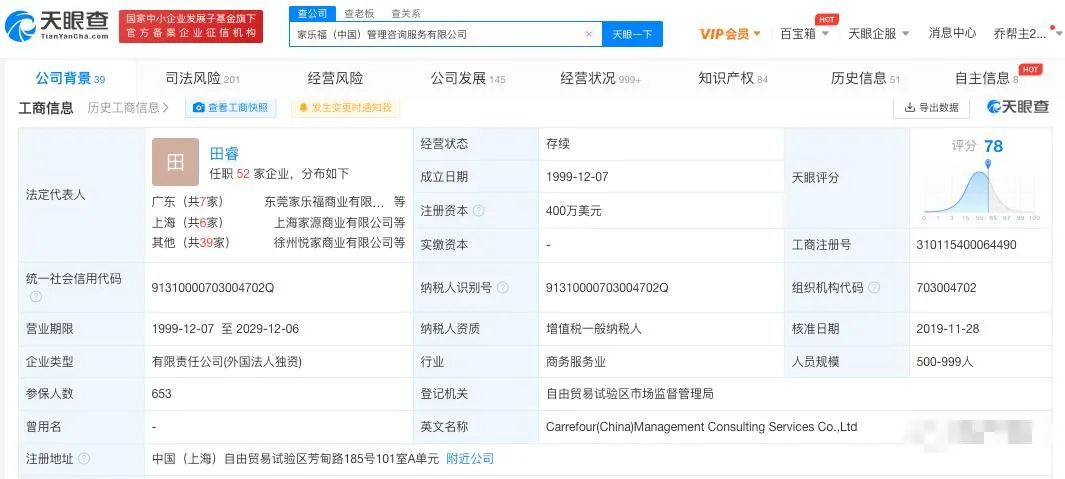The image size is (1065, 479).
Task: Open the 经营状况 tab
Action: pyautogui.click(x=600, y=78)
